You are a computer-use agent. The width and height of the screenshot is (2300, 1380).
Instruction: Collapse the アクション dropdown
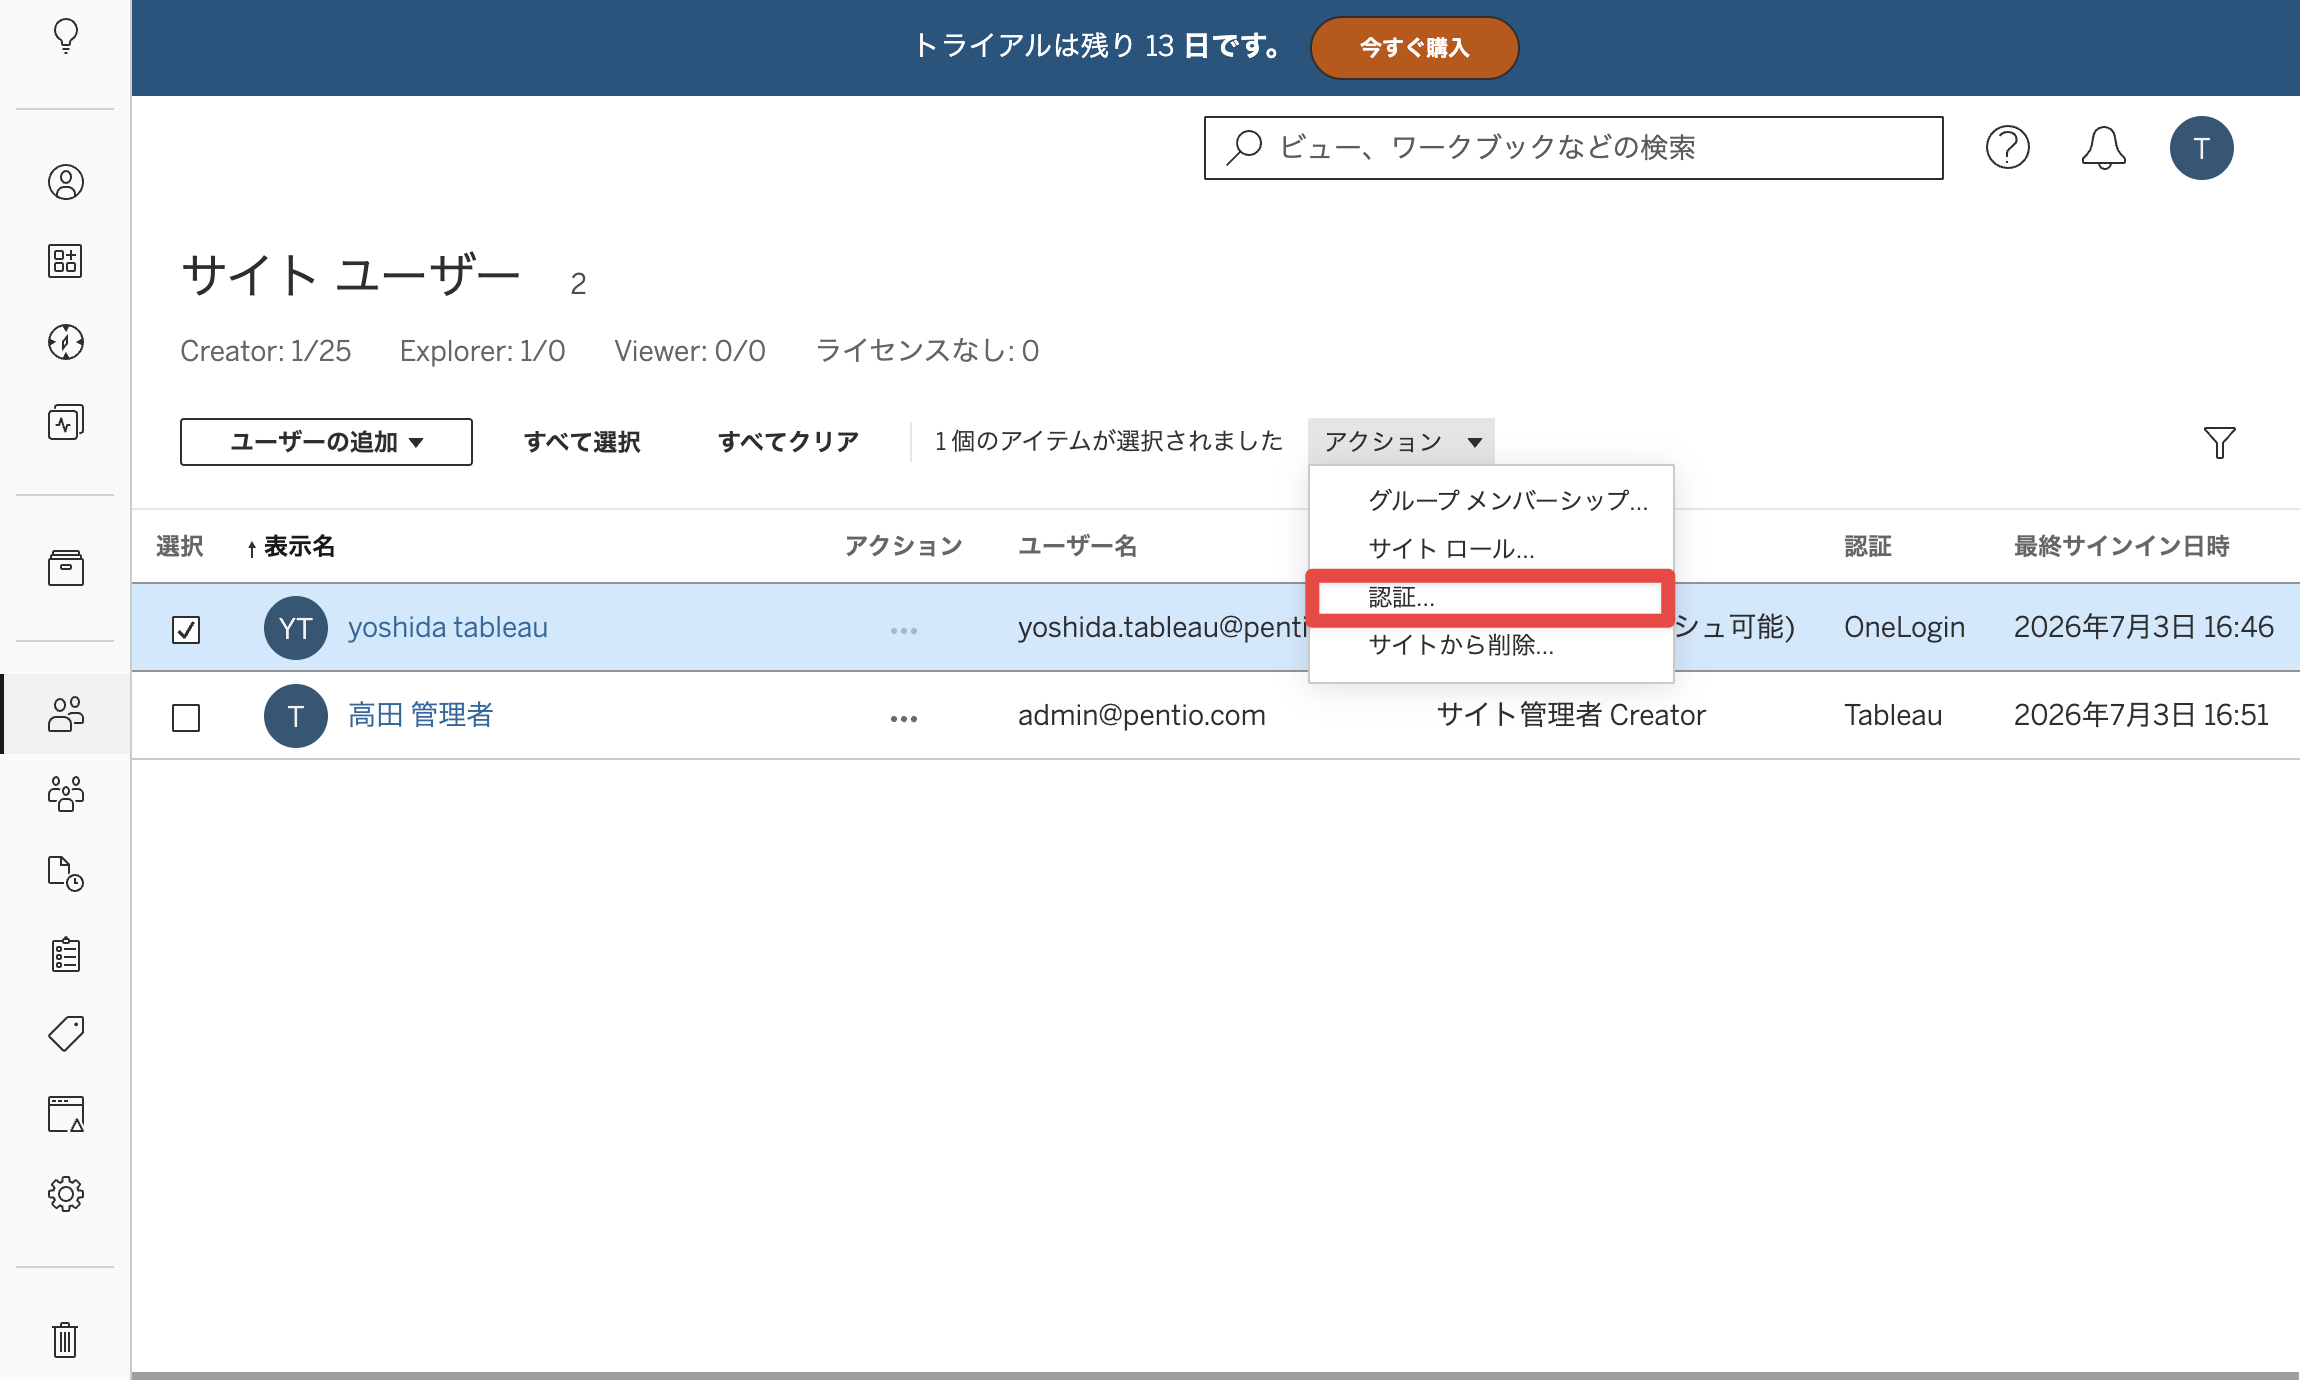1401,442
